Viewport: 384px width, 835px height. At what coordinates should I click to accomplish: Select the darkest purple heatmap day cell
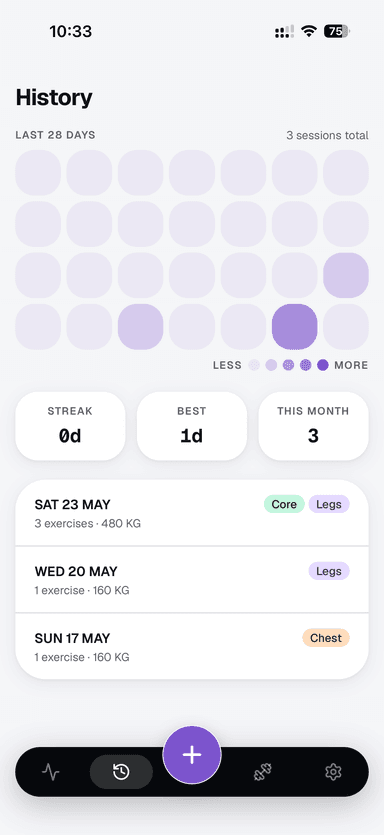[295, 326]
